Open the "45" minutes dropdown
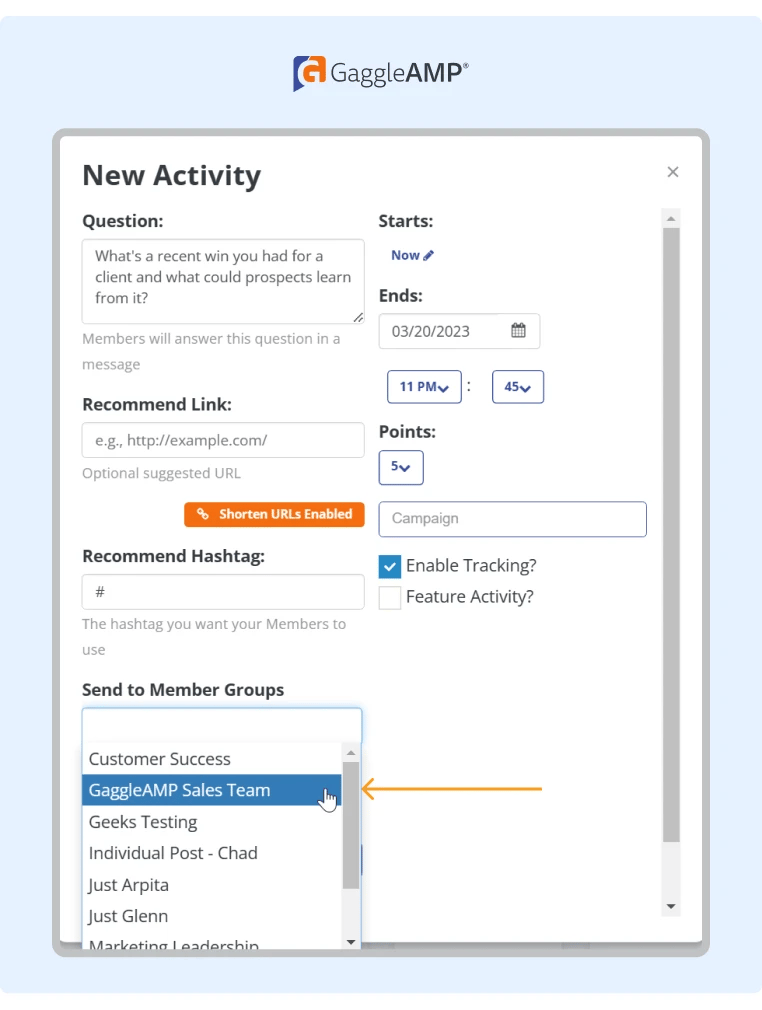The width and height of the screenshot is (762, 1010). tap(517, 387)
